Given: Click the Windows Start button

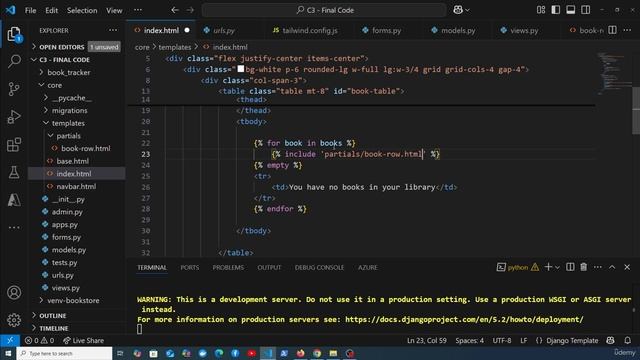Looking at the screenshot, I should [x=8, y=353].
